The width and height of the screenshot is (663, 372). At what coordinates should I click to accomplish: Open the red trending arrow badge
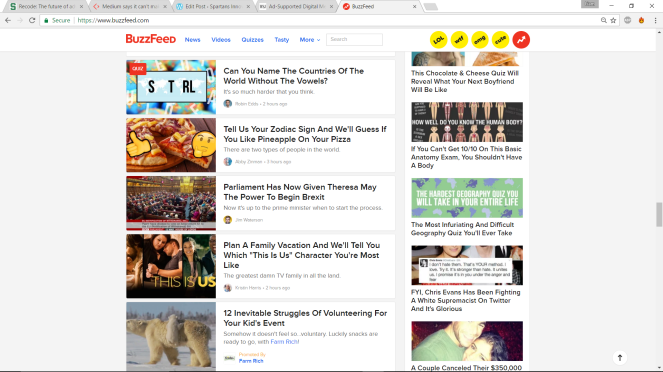click(521, 40)
